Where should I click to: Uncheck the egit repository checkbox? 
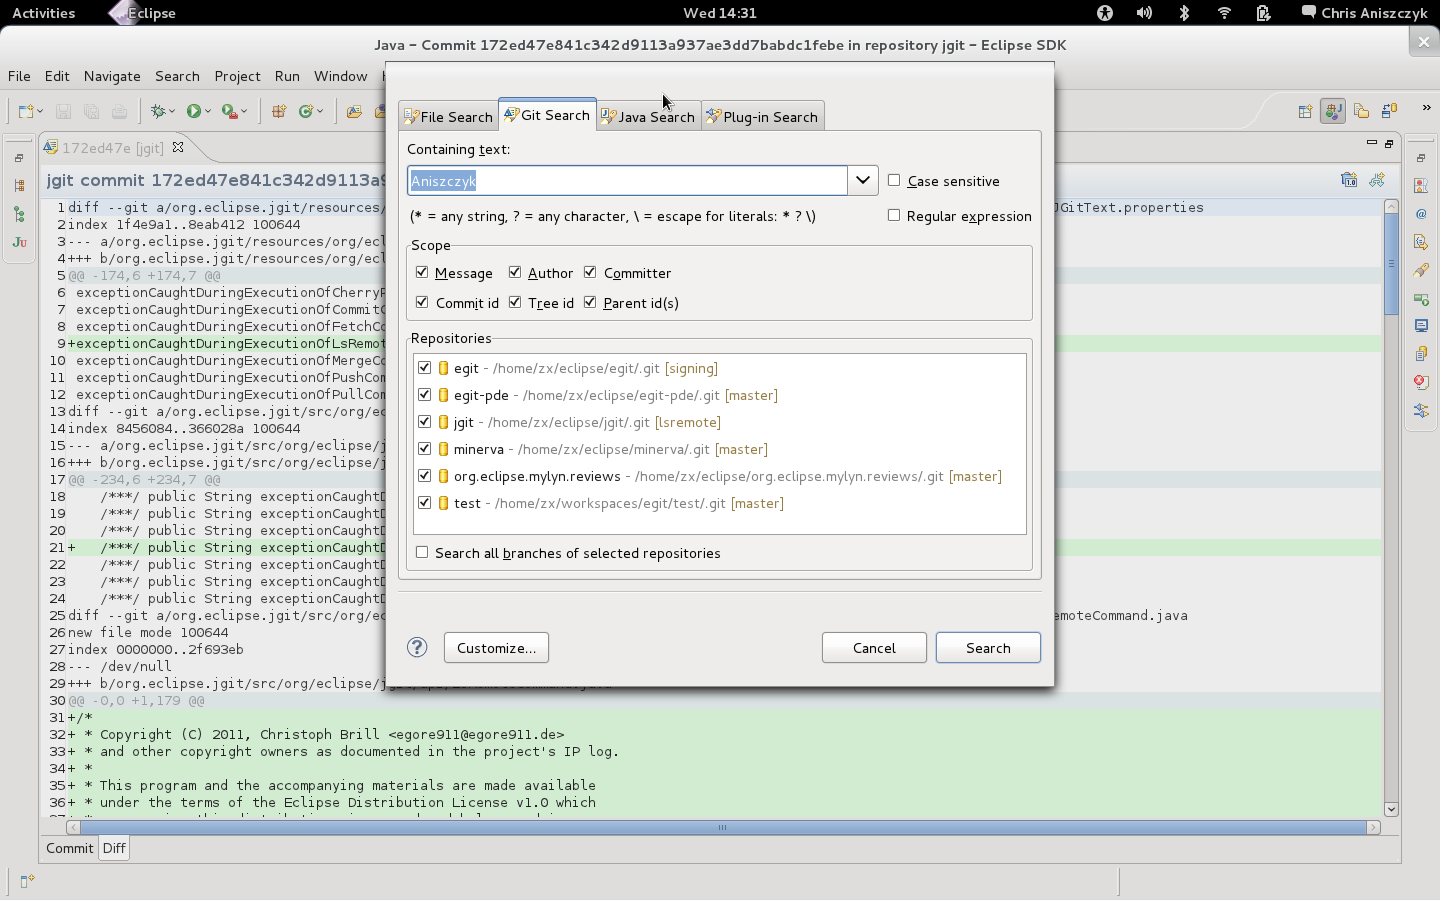pyautogui.click(x=425, y=368)
